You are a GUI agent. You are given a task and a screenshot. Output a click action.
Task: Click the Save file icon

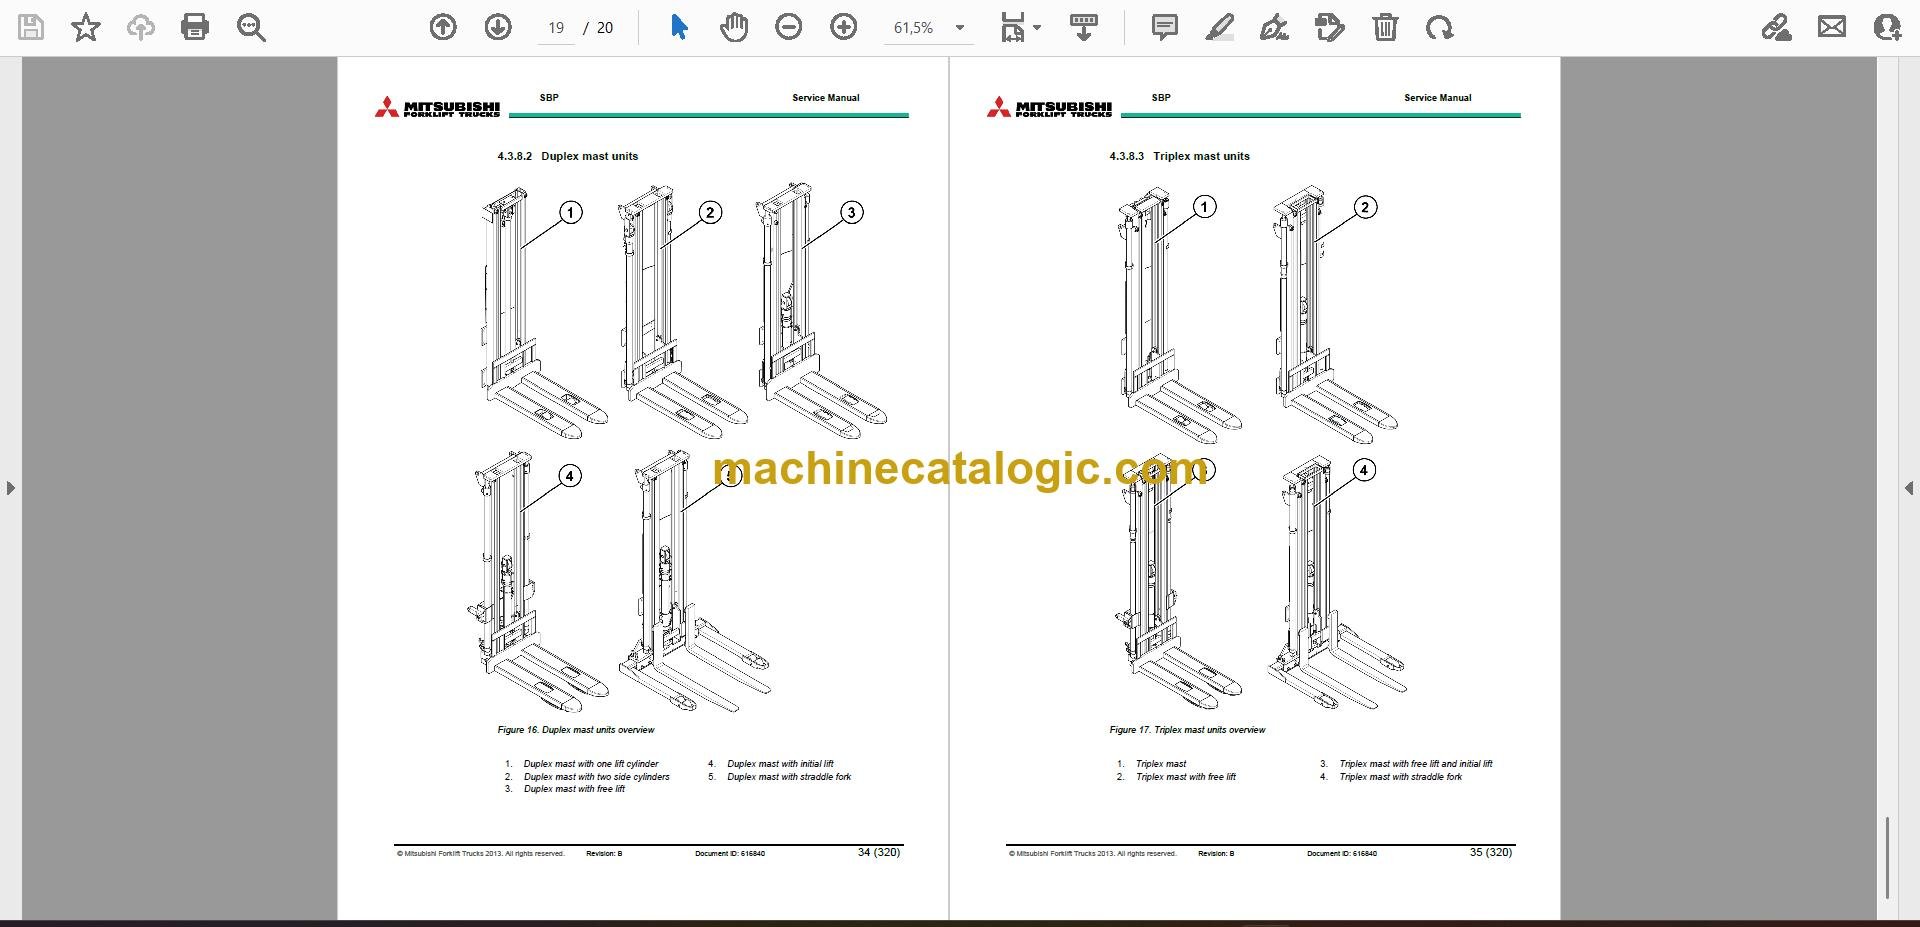[x=31, y=27]
